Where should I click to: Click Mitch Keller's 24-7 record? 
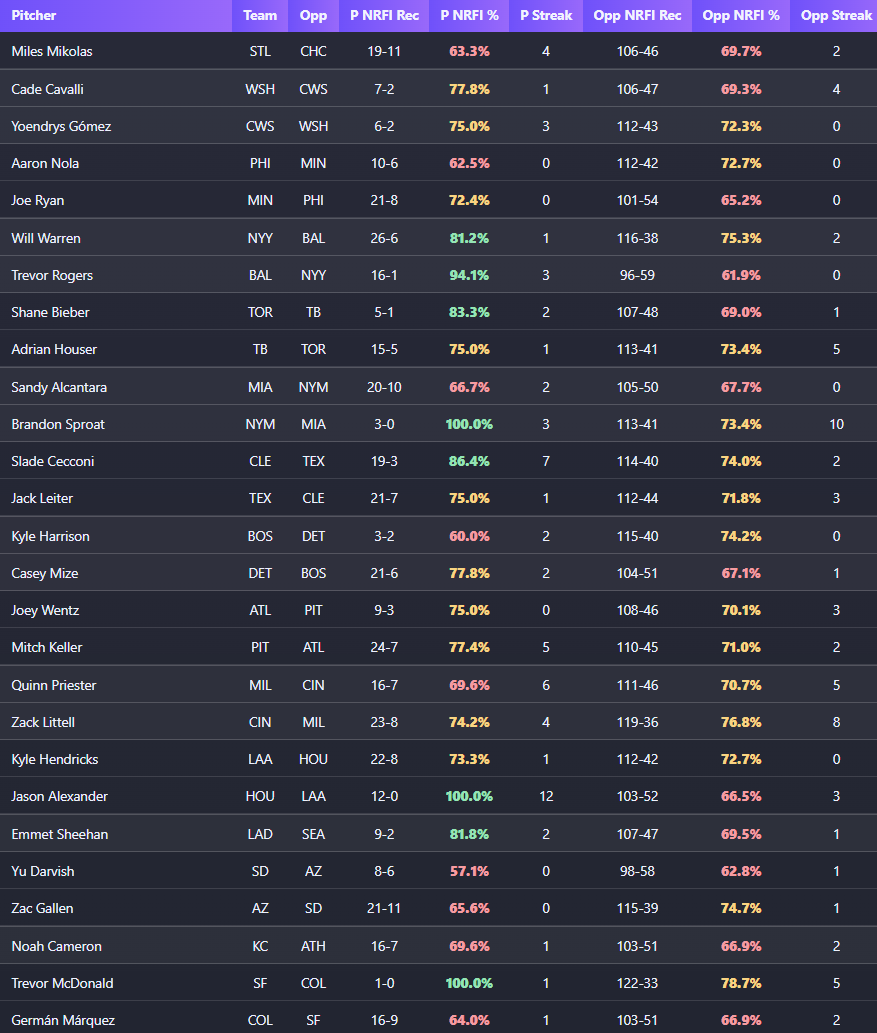(384, 647)
